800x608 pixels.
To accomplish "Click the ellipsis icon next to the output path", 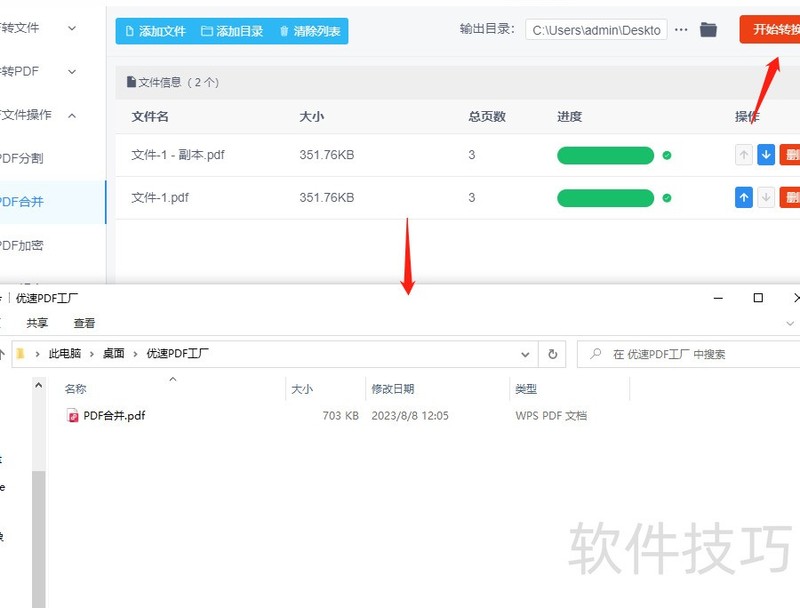I will tap(681, 29).
